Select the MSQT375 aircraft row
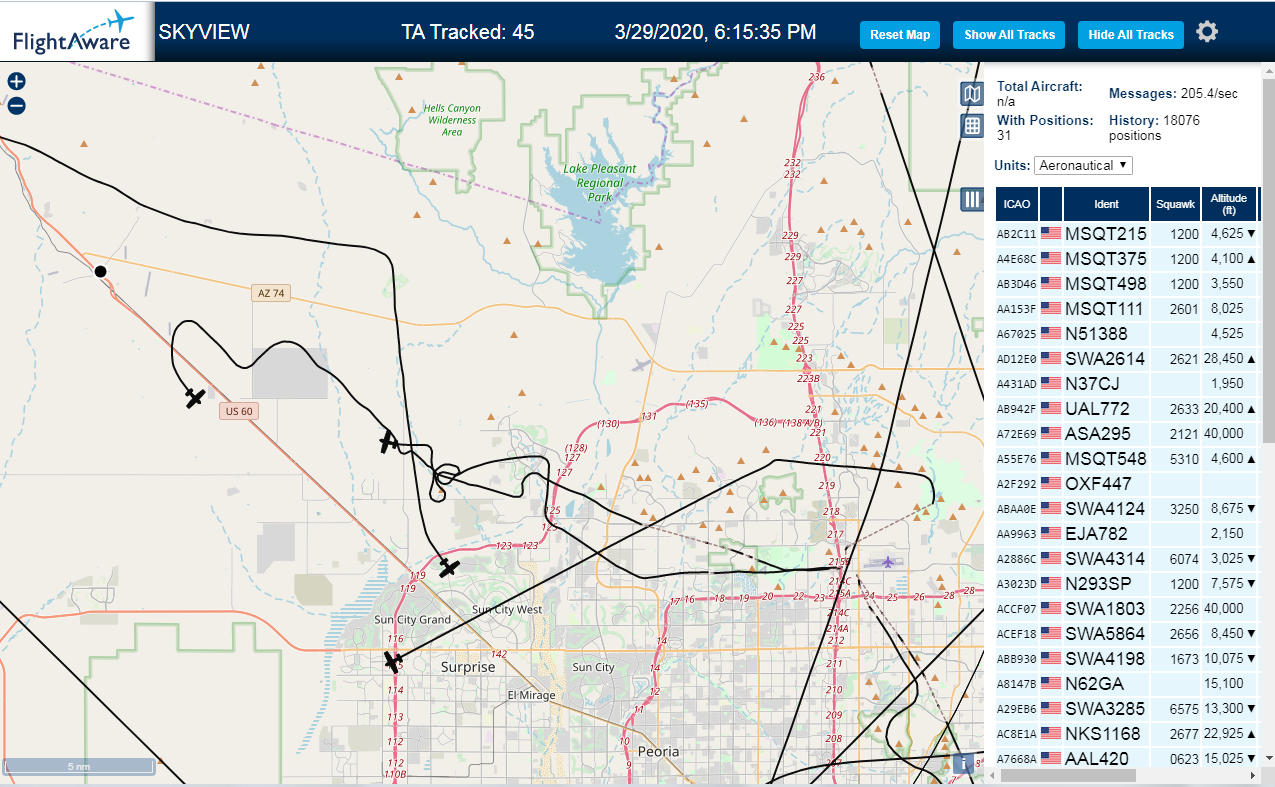 click(1127, 258)
